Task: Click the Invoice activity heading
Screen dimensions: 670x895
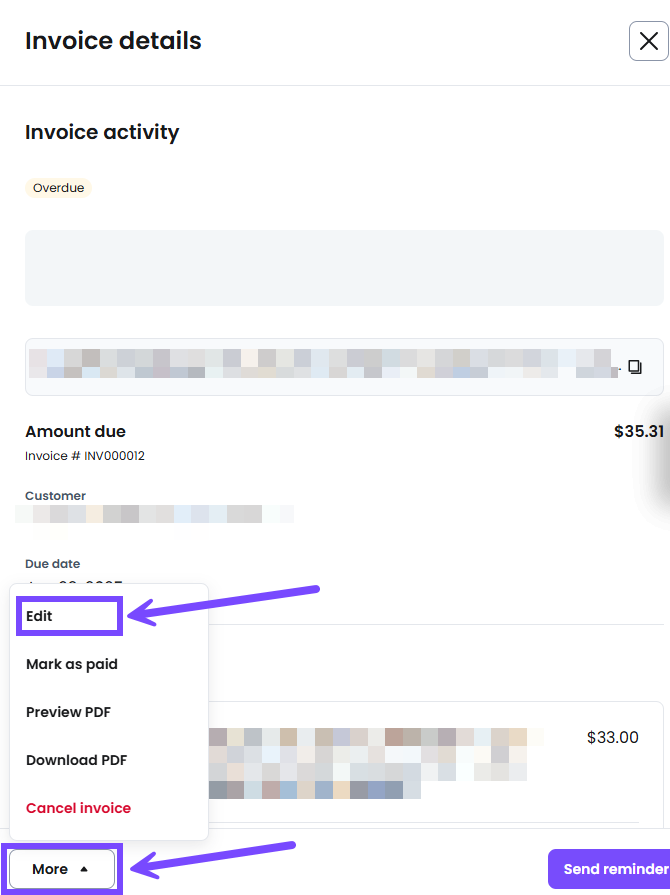Action: (102, 132)
